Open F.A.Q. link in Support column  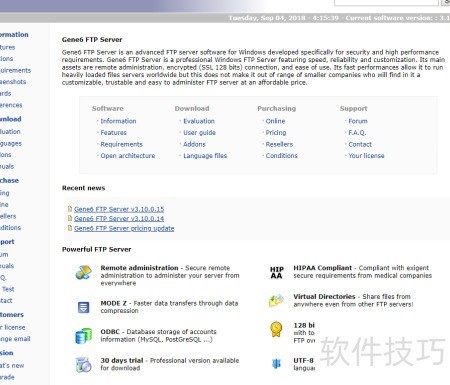point(357,133)
